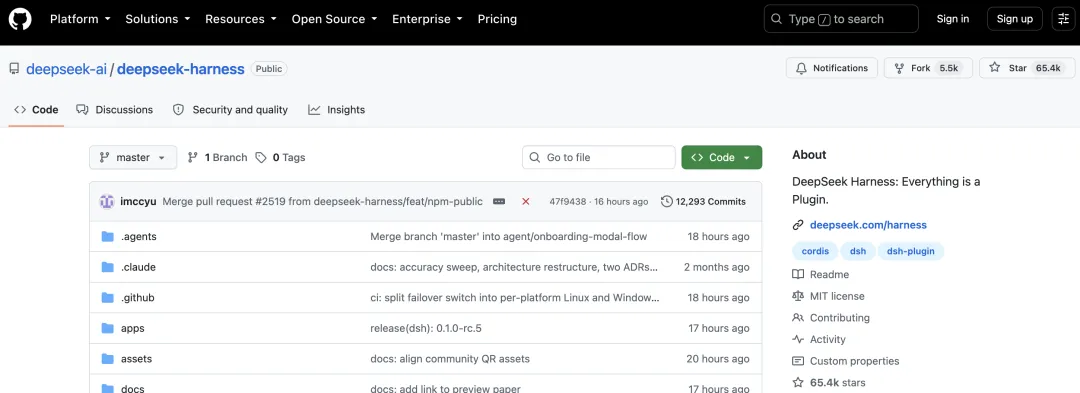Open the deepseek-harness repository link
1080x393 pixels.
click(x=180, y=69)
